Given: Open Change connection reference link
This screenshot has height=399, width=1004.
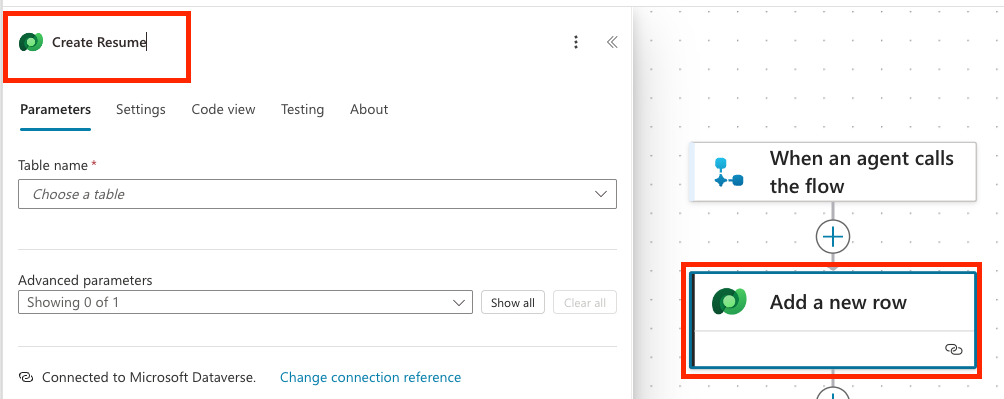Looking at the screenshot, I should click(x=370, y=377).
